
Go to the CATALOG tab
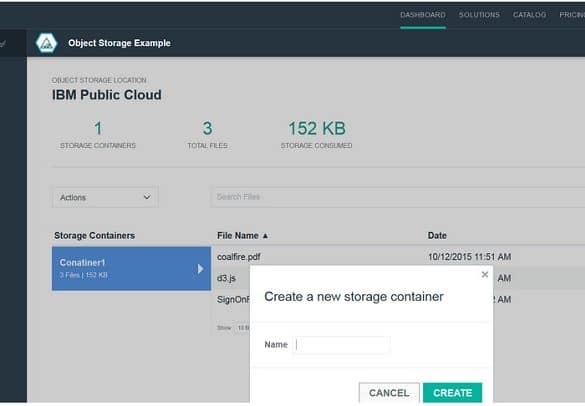529,15
